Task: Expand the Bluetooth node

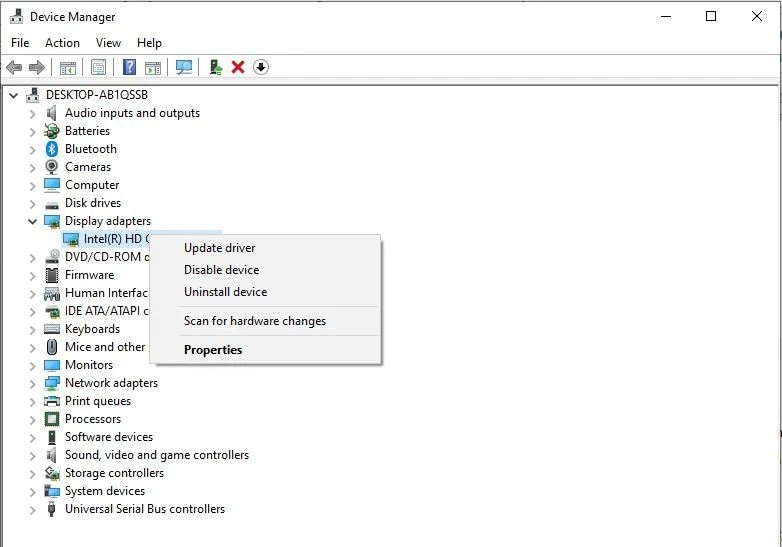Action: click(32, 150)
